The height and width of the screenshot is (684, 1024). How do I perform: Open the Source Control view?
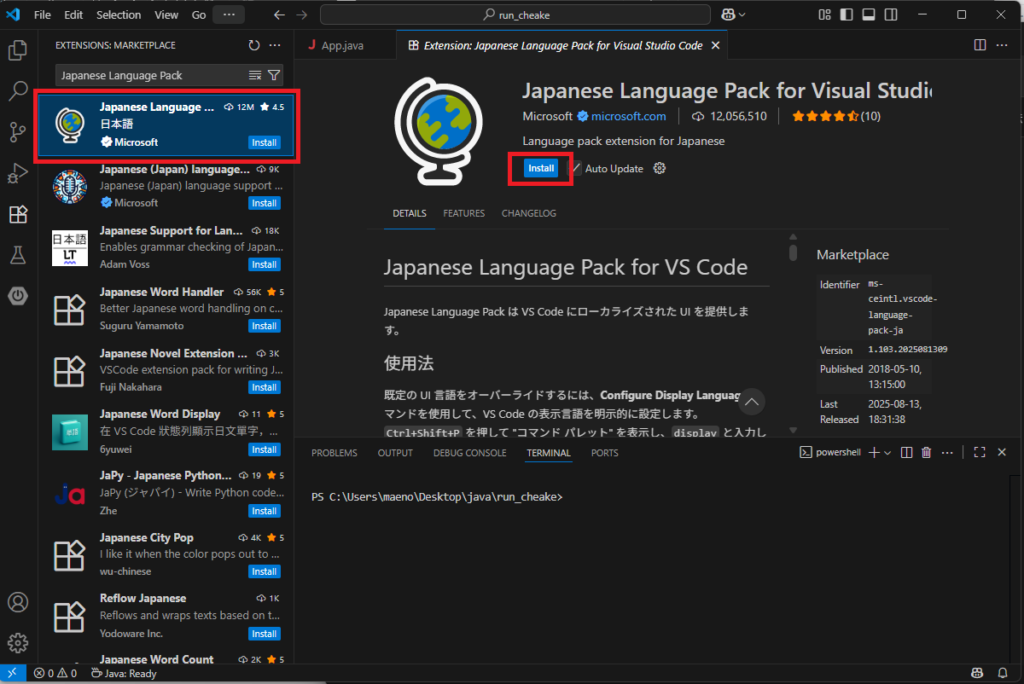tap(18, 132)
